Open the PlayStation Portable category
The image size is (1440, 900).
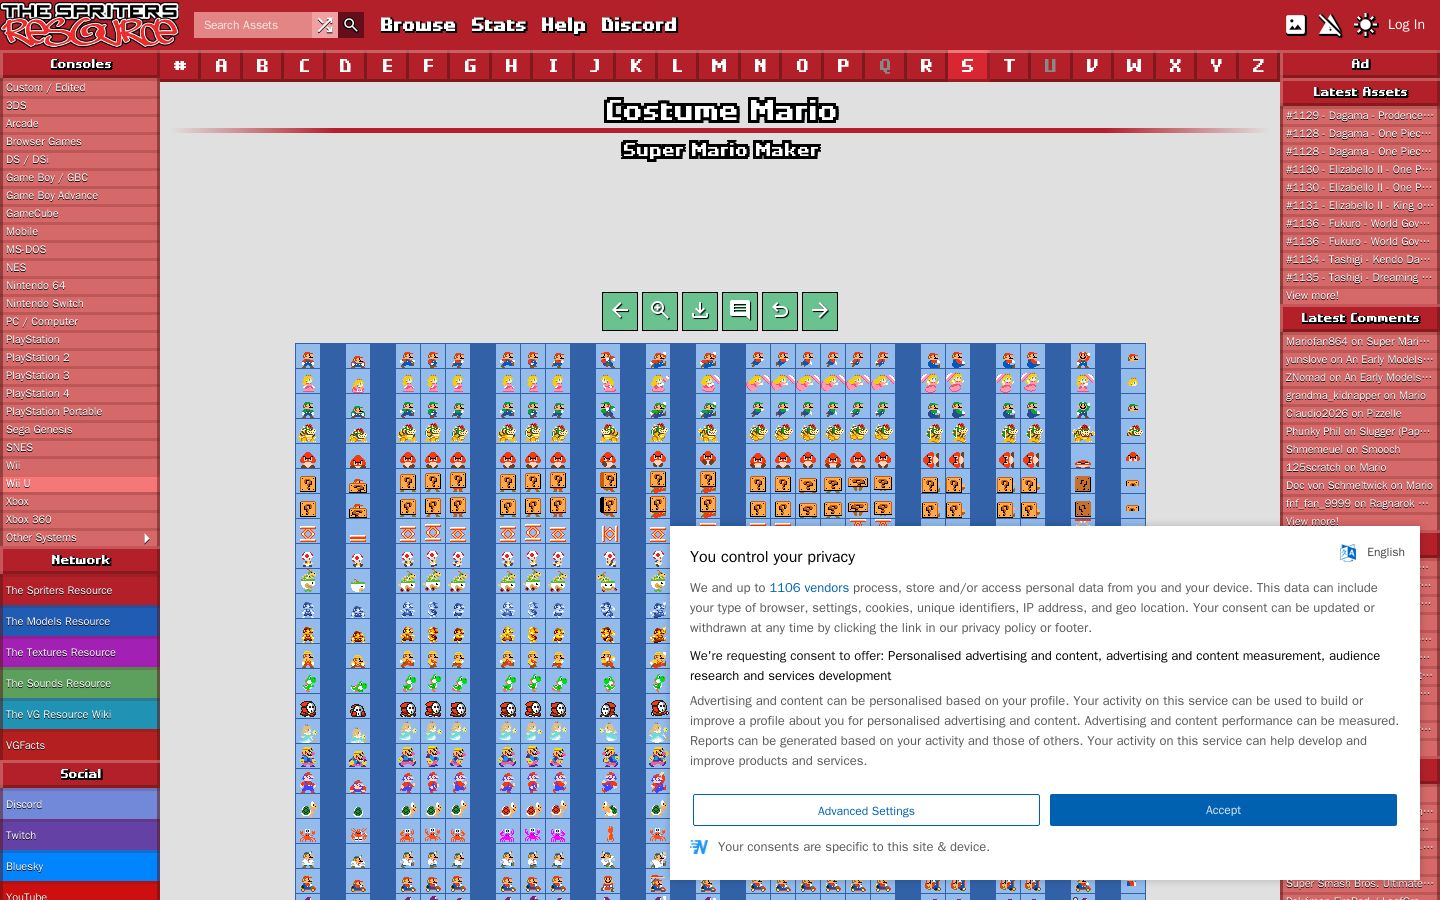pos(80,412)
